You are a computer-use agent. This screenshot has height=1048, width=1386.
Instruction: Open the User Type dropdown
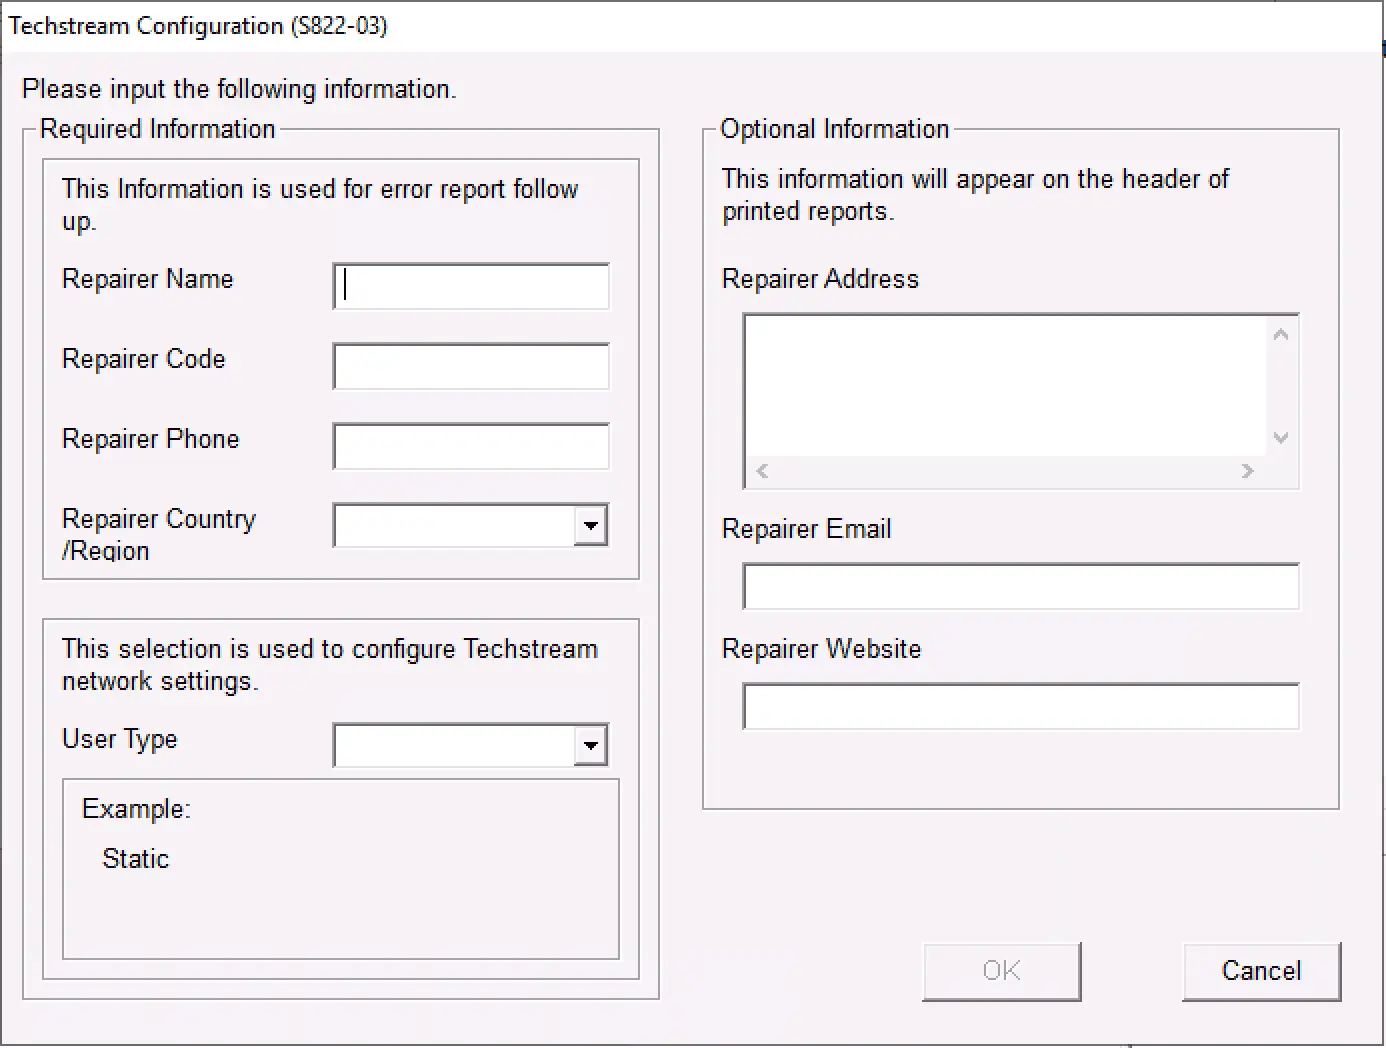tap(590, 745)
